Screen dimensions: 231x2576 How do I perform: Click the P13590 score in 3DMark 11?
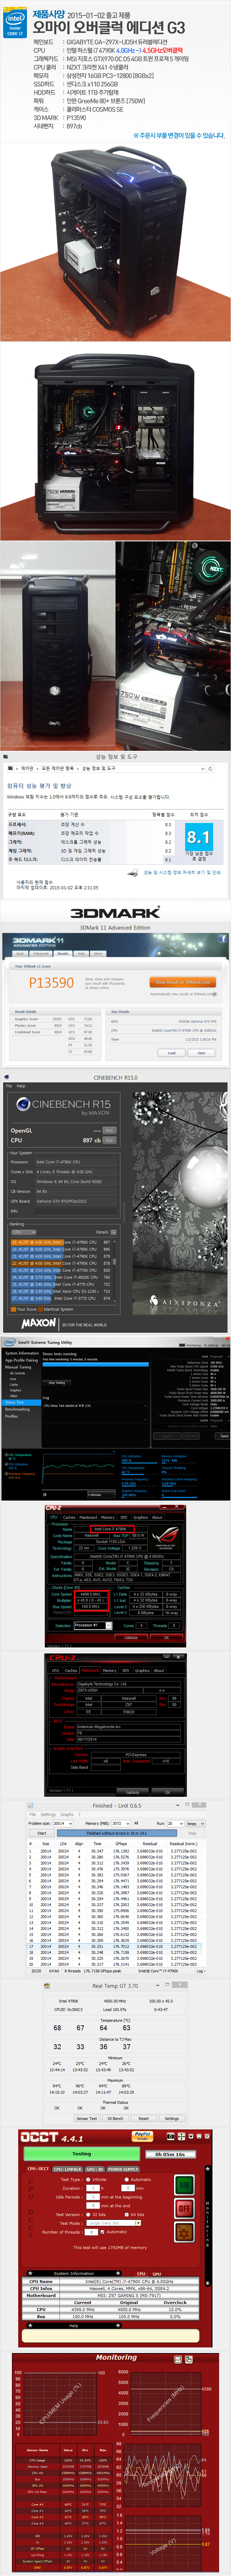[51, 982]
